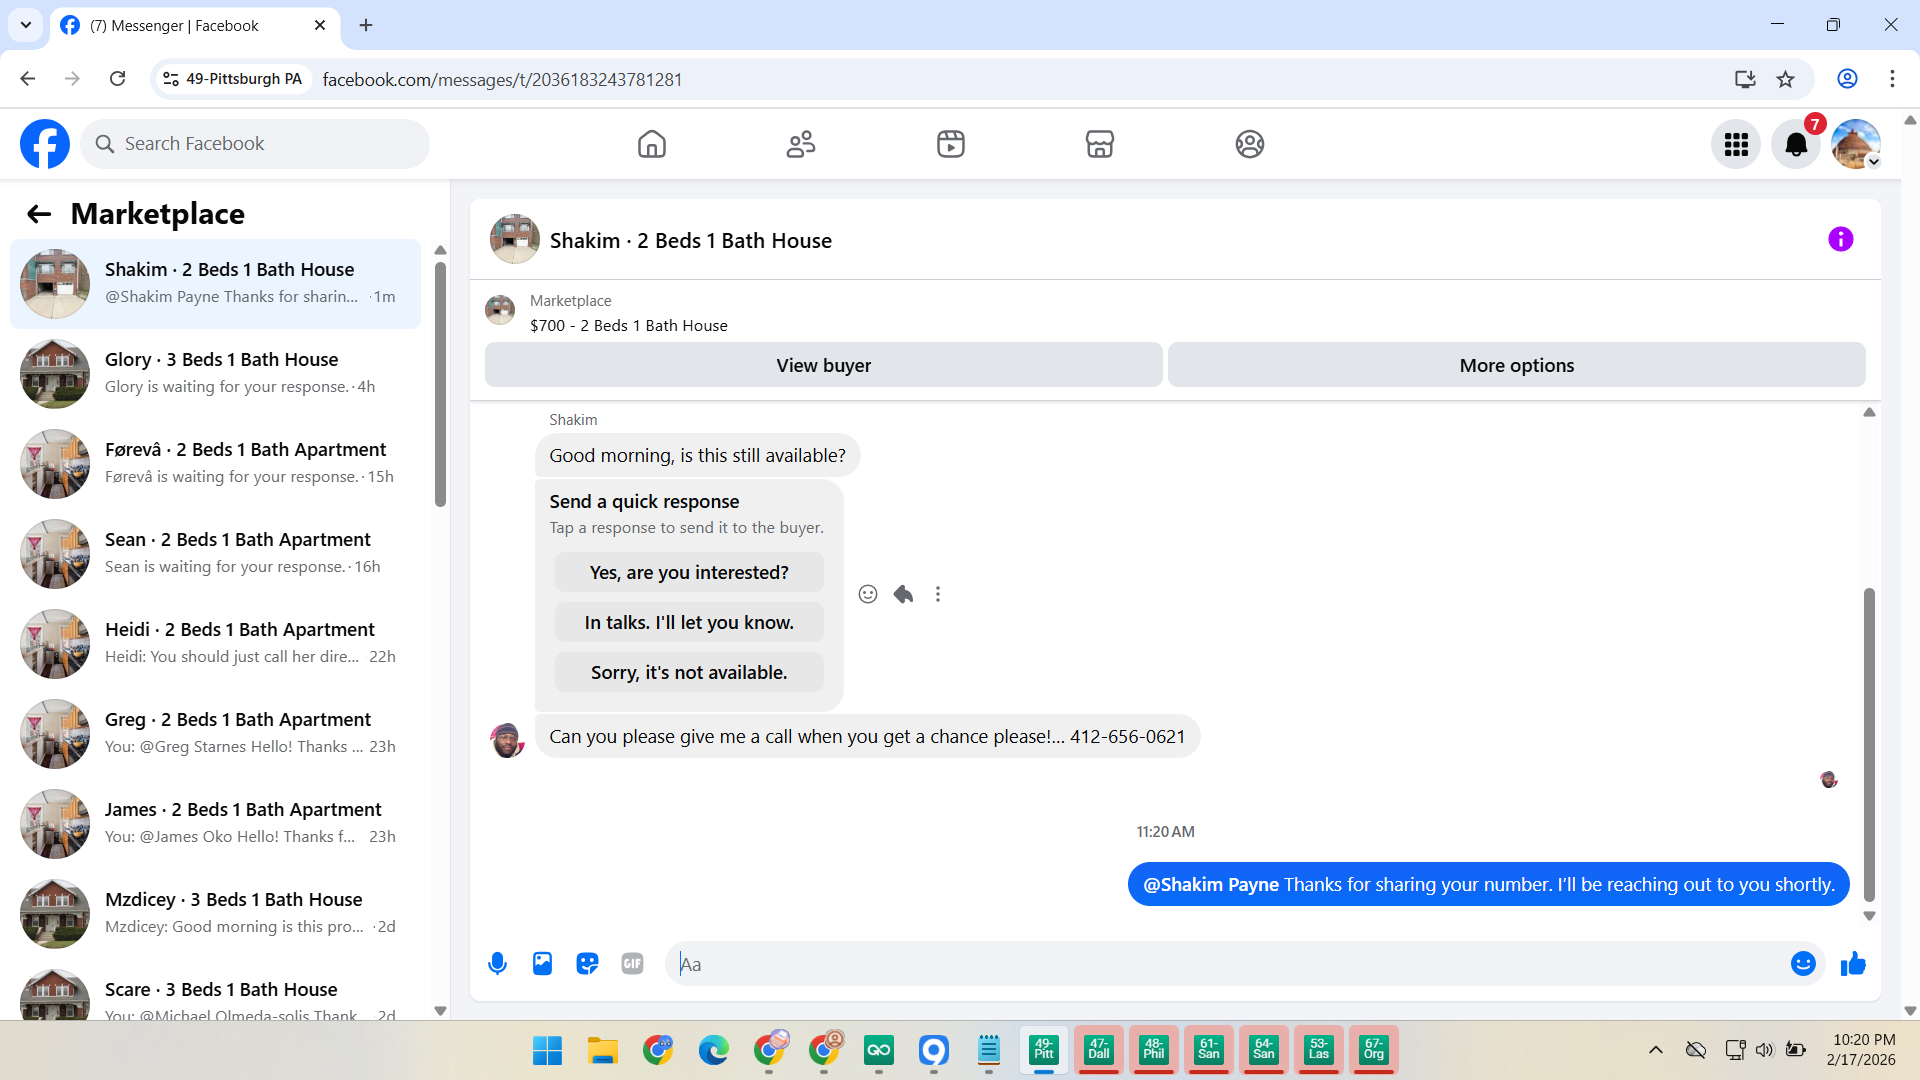
Task: Open the emoji picker in message box
Action: tap(1802, 963)
